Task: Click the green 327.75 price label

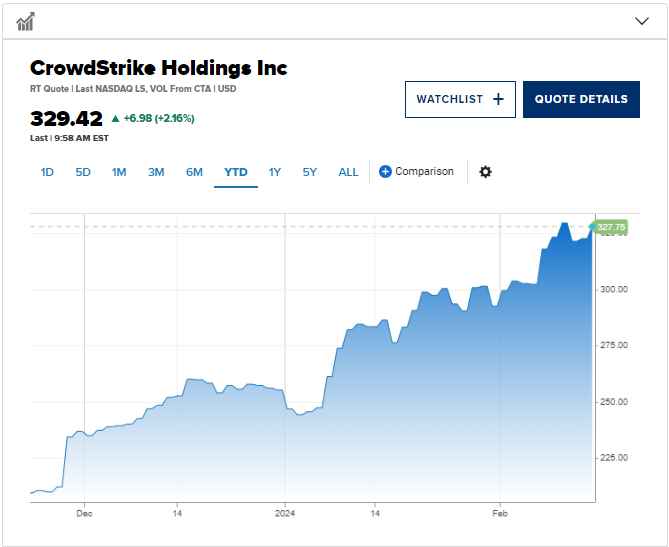Action: (x=610, y=227)
